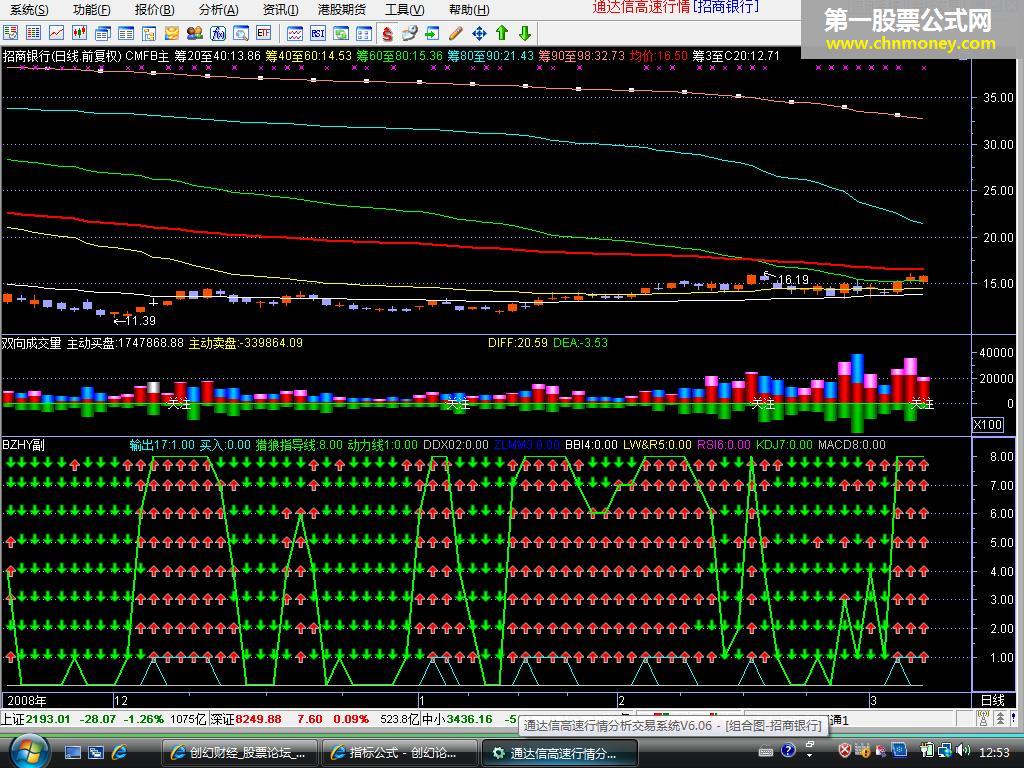This screenshot has height=768, width=1024.
Task: Click the 日线 period label
Action: [x=993, y=700]
